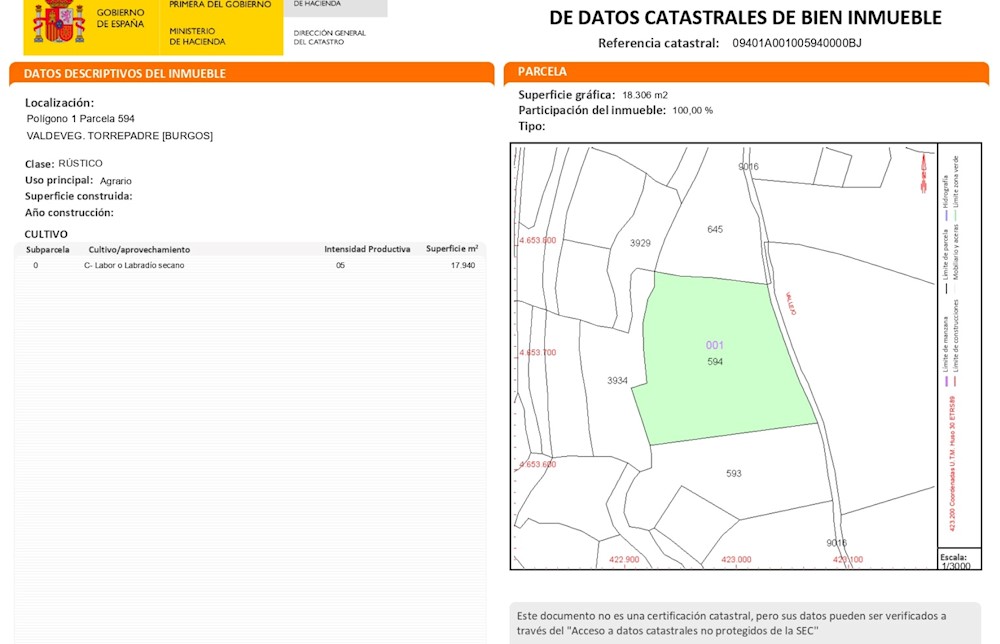This screenshot has height=644, width=1000.
Task: Click parcel 645 on the map
Action: tap(715, 230)
